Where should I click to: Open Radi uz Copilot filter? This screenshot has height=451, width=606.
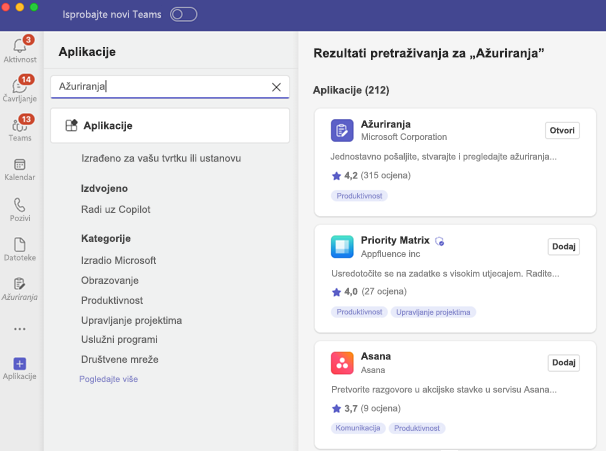coord(116,209)
